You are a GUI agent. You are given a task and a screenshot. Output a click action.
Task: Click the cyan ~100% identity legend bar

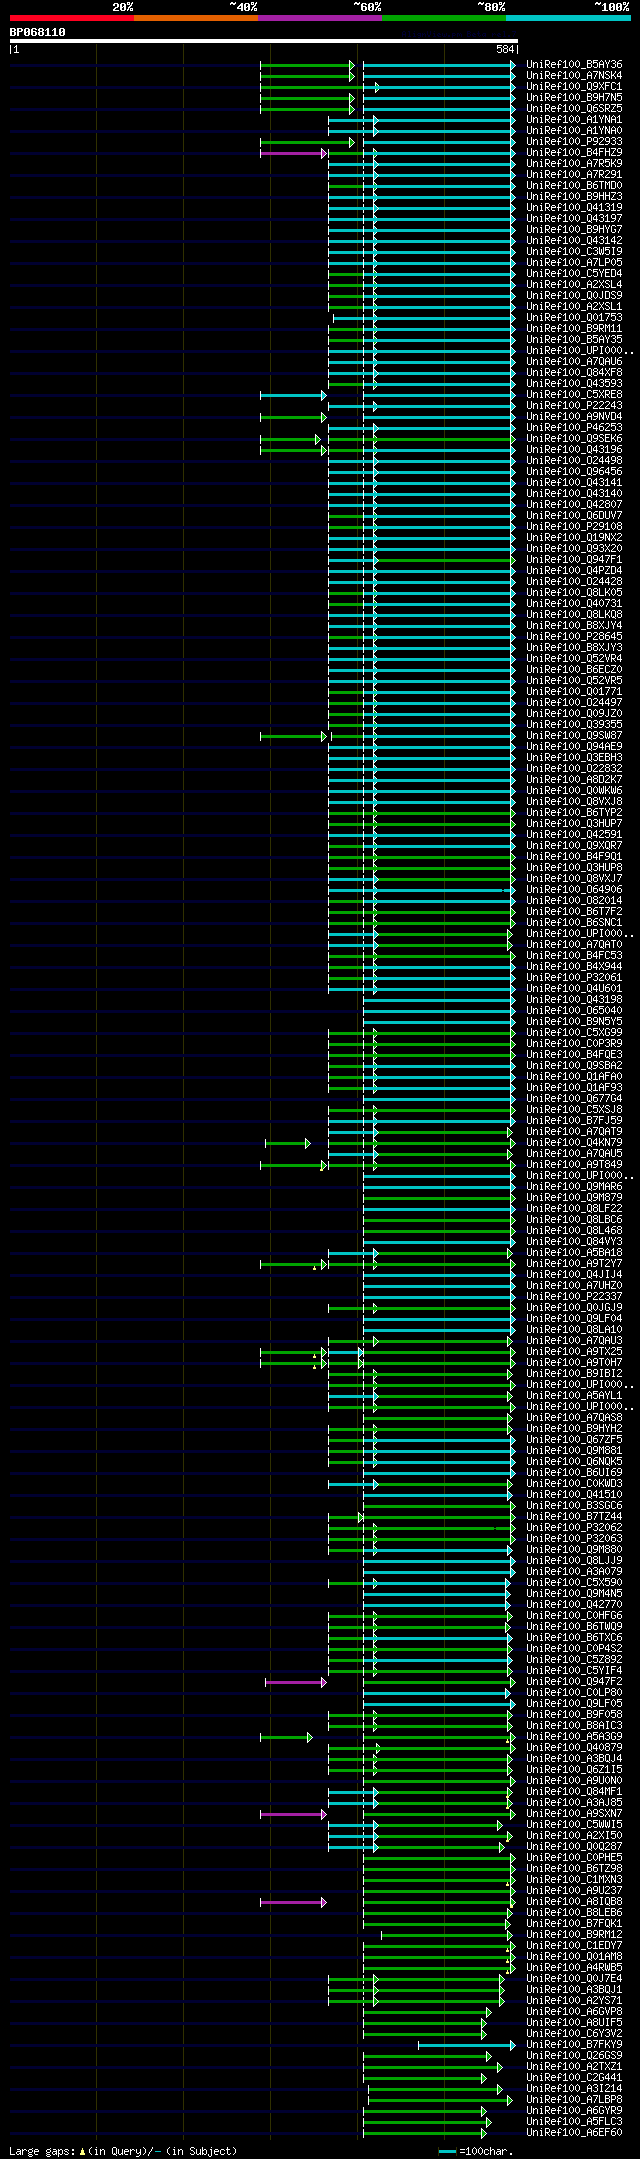568,18
